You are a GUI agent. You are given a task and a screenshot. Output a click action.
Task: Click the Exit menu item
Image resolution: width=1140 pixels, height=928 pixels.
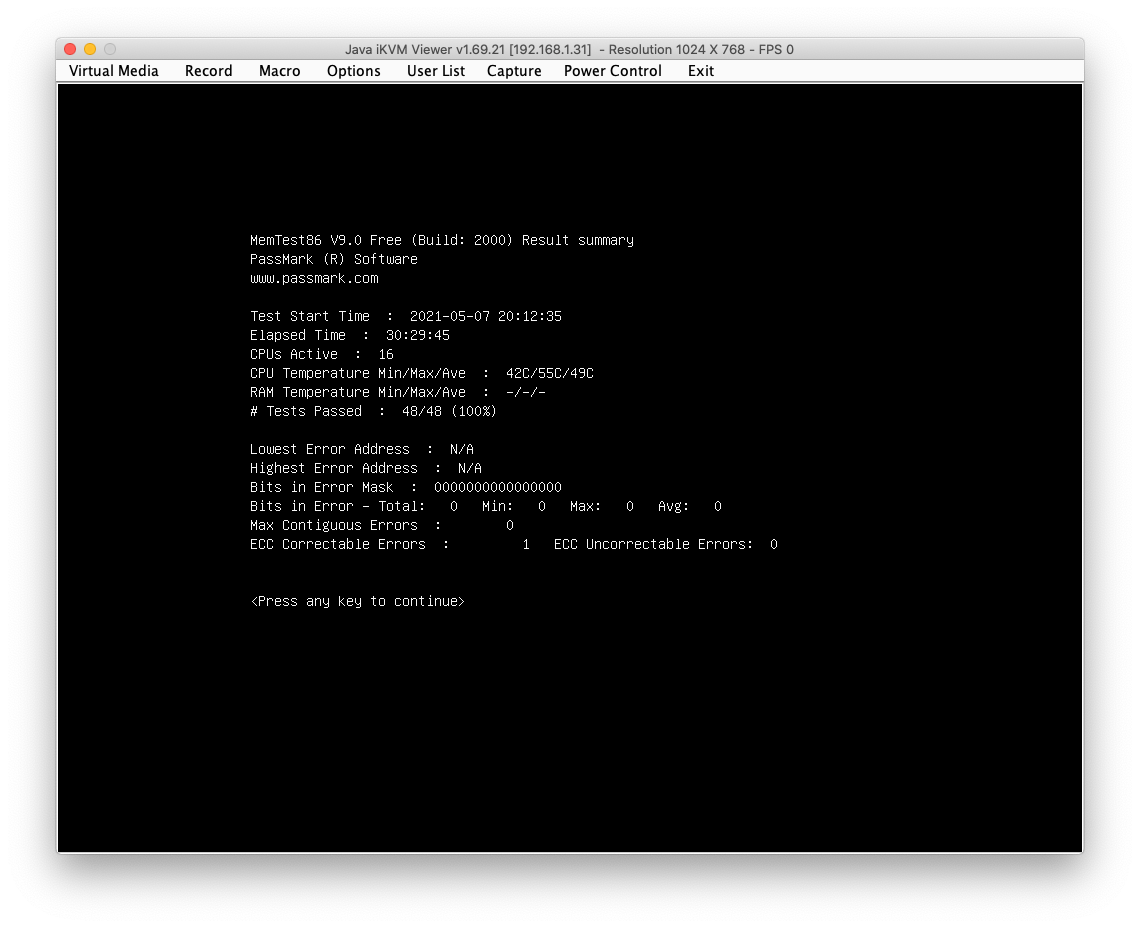pos(701,71)
